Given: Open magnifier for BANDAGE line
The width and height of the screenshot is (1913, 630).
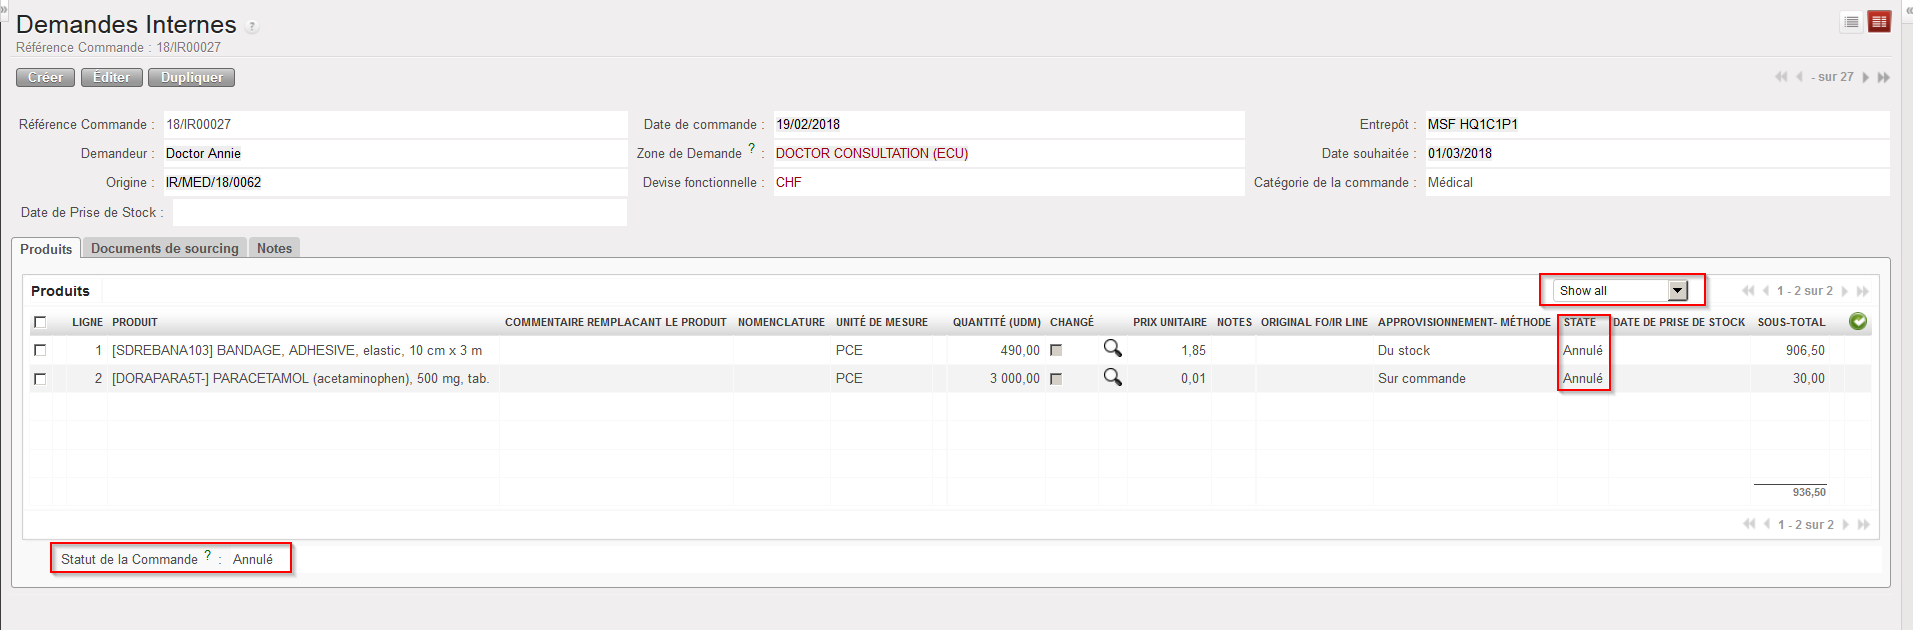Looking at the screenshot, I should coord(1112,349).
